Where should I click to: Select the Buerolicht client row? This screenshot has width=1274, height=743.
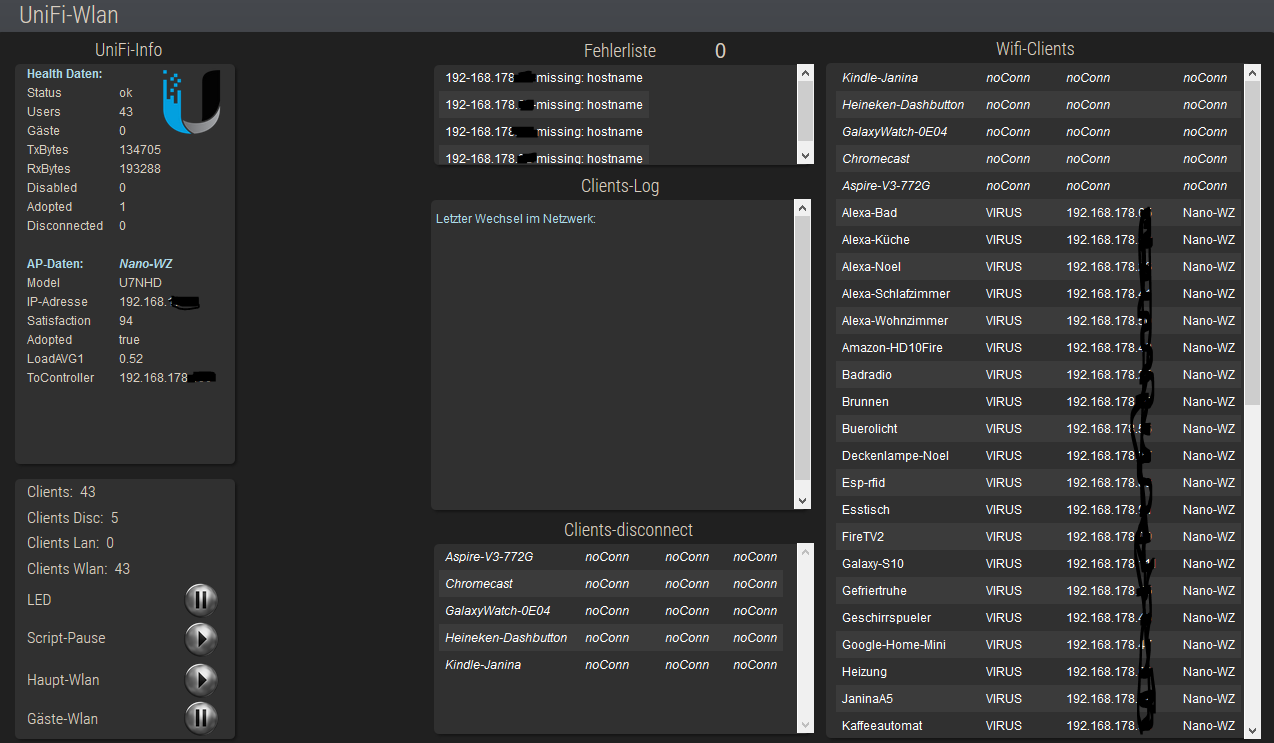coord(1040,429)
